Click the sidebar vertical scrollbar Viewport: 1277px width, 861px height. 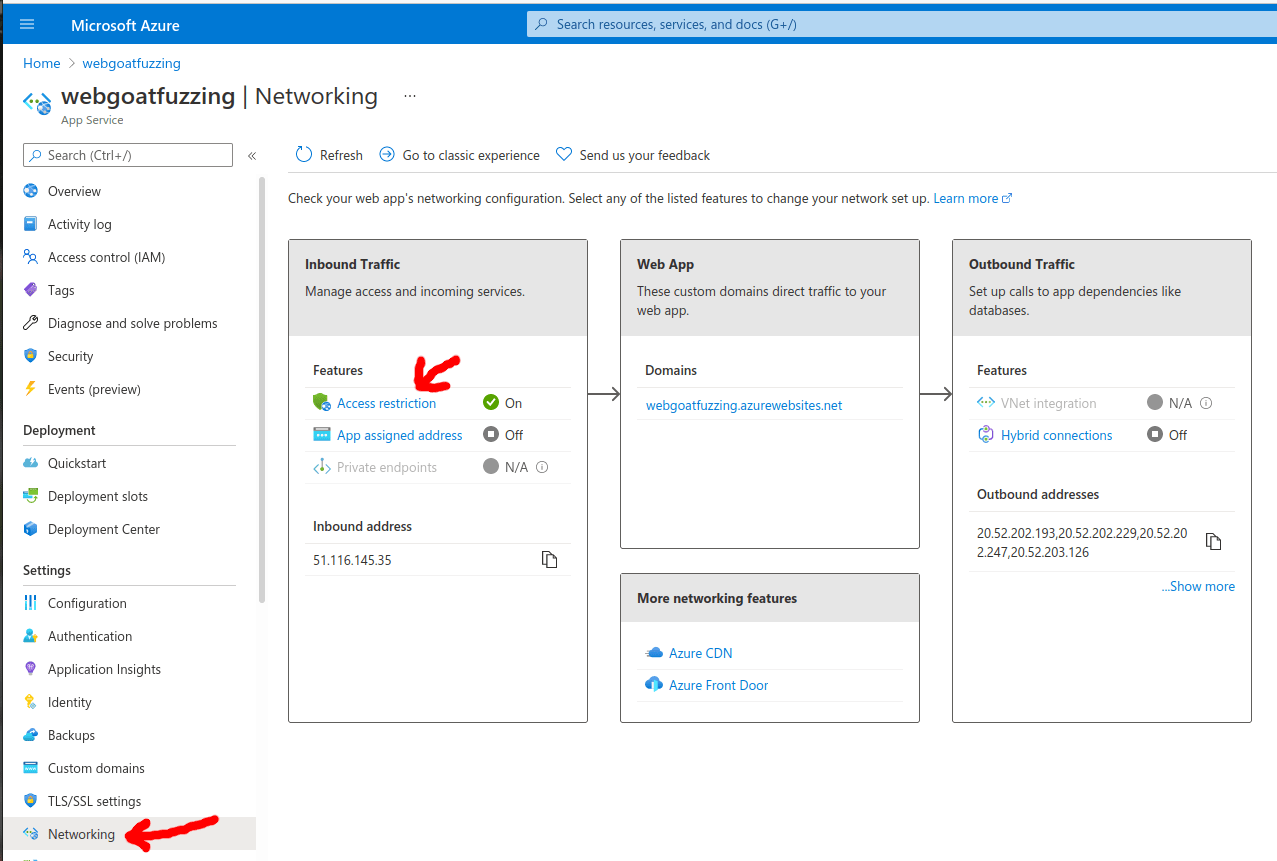tap(262, 390)
